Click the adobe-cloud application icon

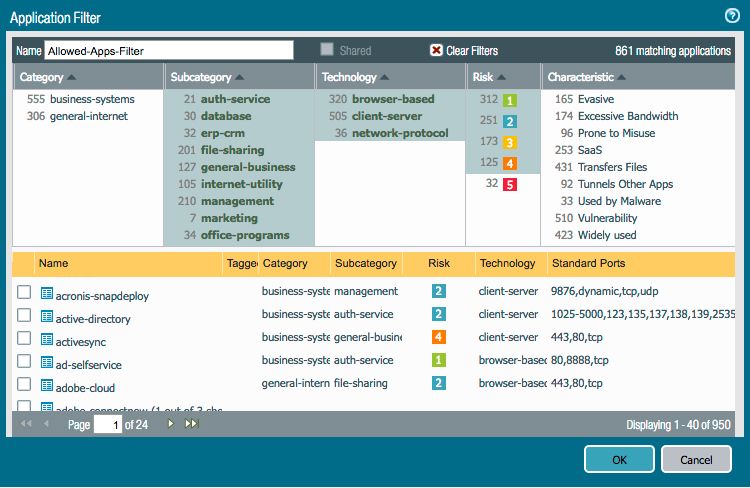(46, 385)
